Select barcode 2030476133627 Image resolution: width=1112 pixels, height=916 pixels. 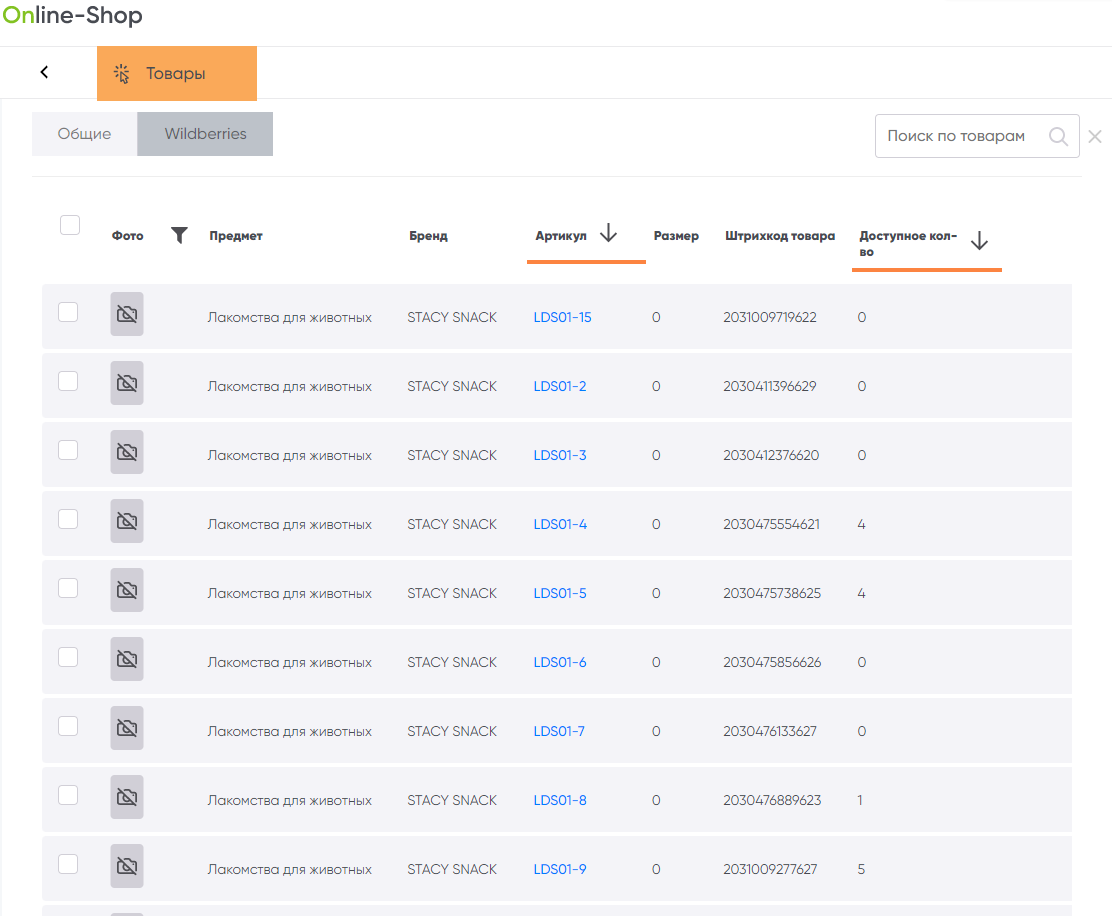(x=769, y=731)
